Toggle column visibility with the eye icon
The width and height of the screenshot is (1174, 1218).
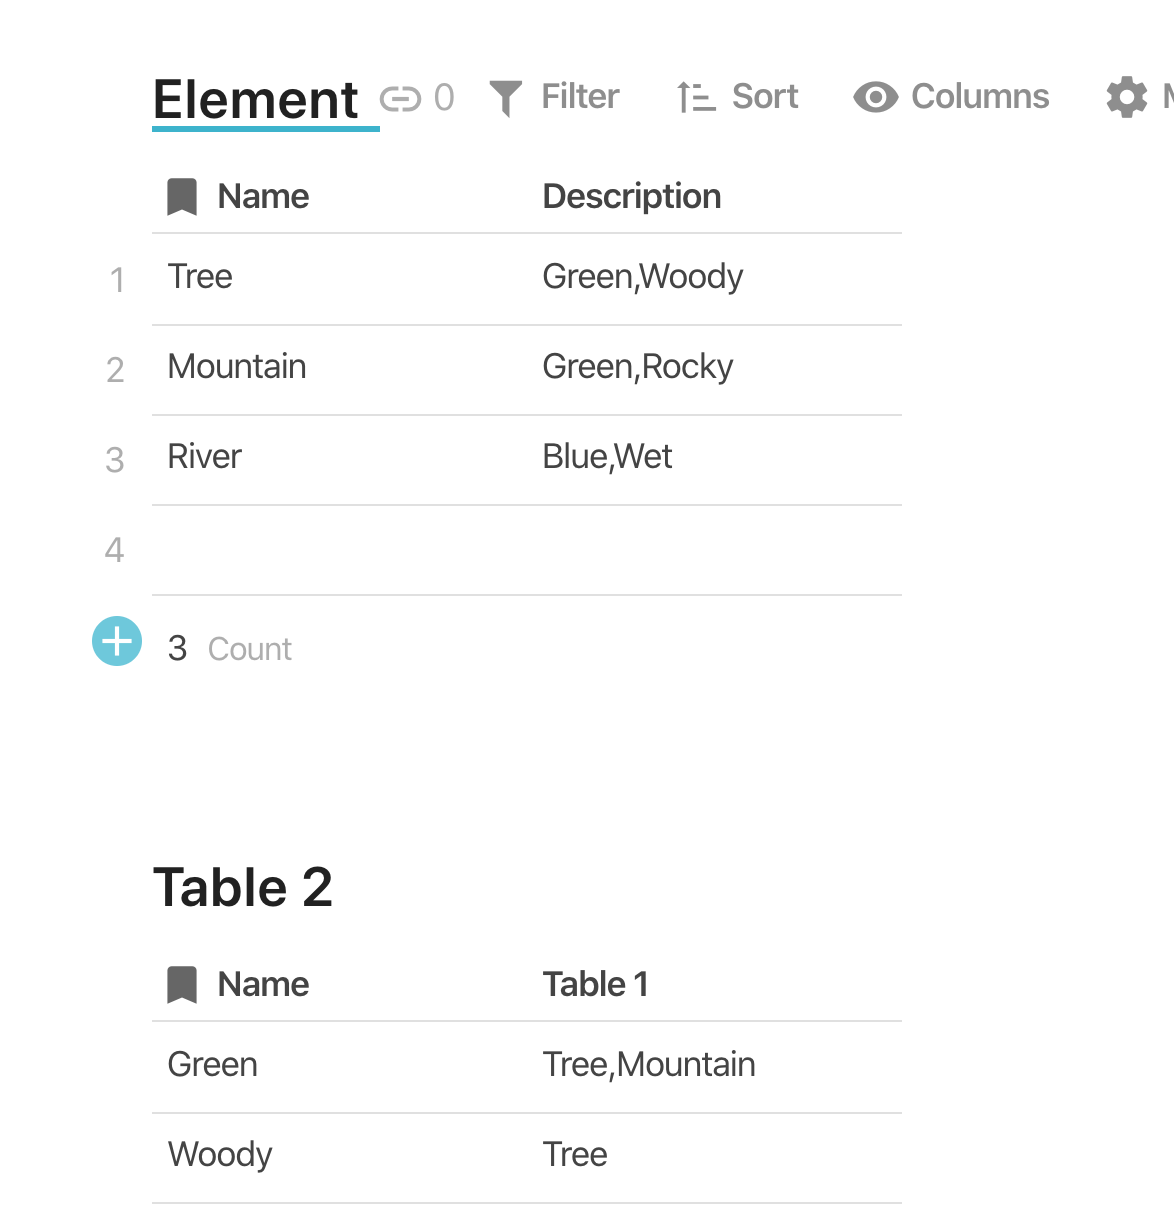point(875,97)
